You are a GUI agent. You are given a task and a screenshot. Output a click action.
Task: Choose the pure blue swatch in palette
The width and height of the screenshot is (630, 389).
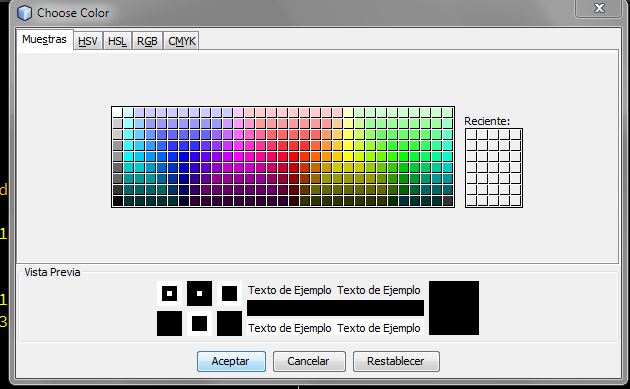coord(184,157)
